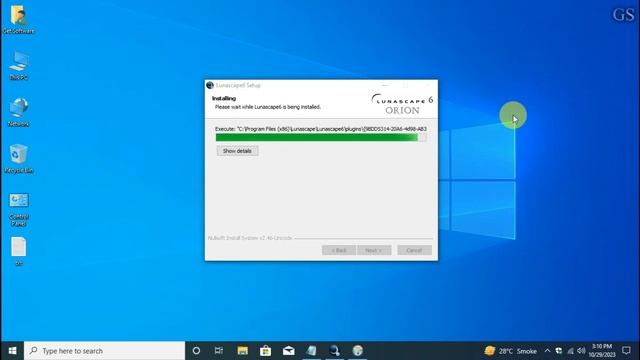The image size is (640, 360).
Task: Click the Cortana circle icon
Action: pyautogui.click(x=196, y=351)
